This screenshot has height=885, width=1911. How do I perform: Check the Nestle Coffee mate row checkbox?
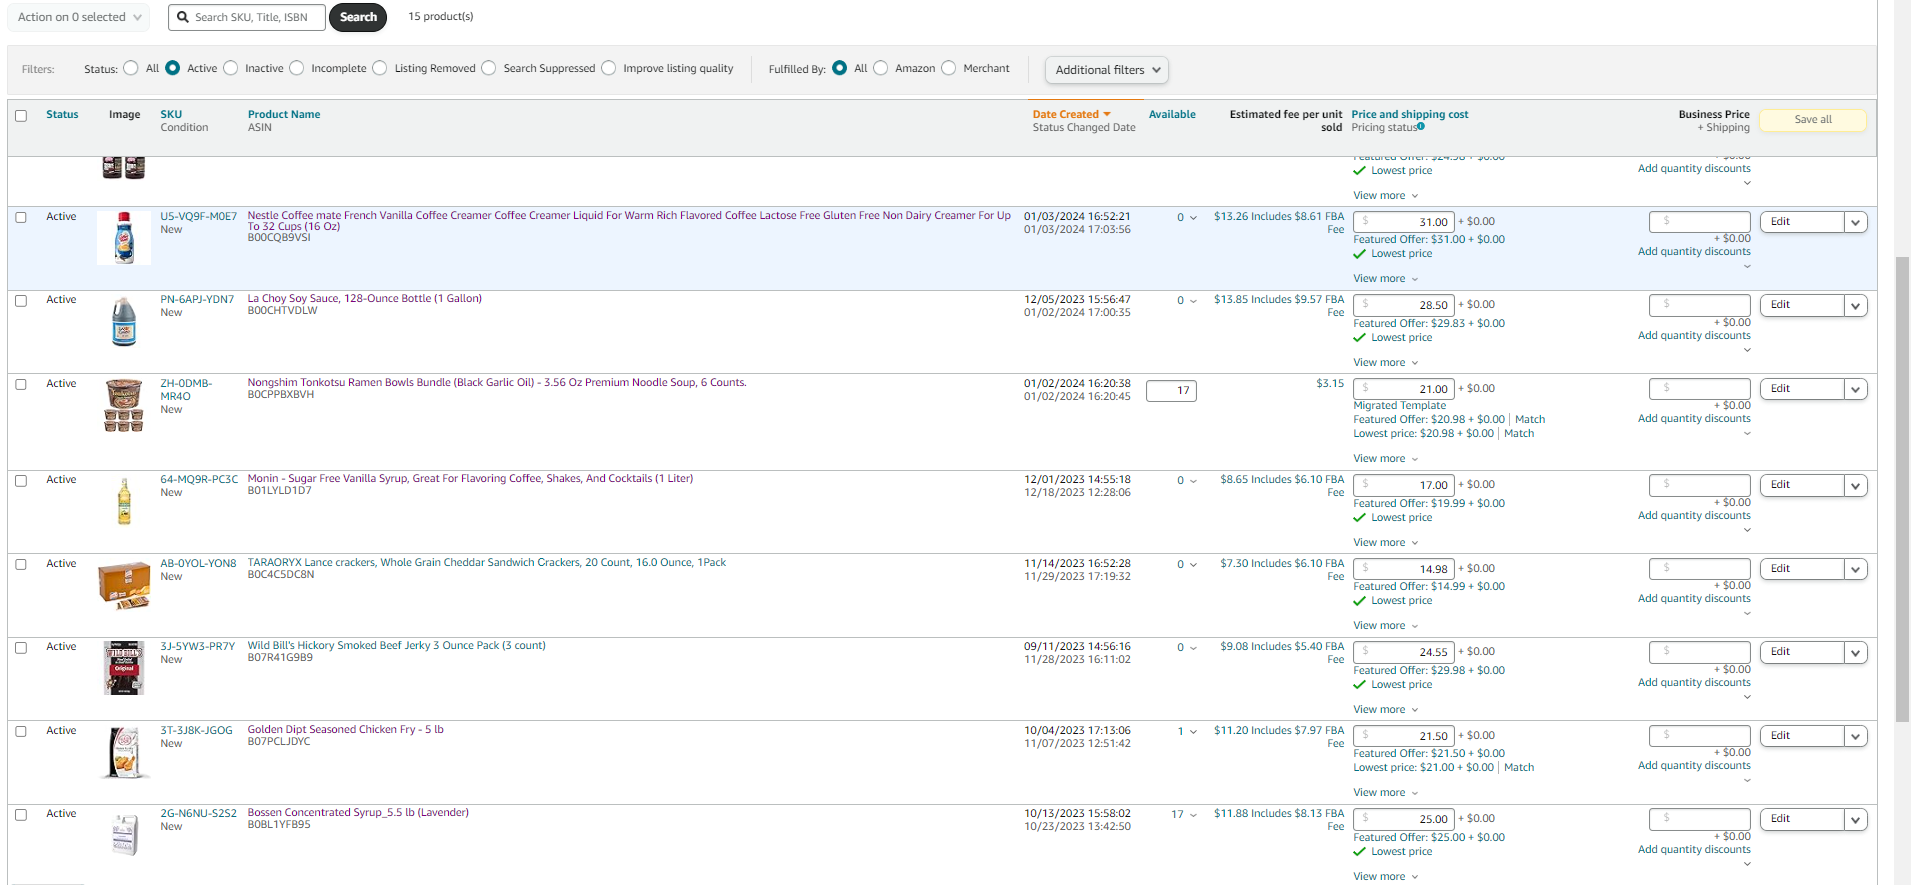tap(21, 217)
